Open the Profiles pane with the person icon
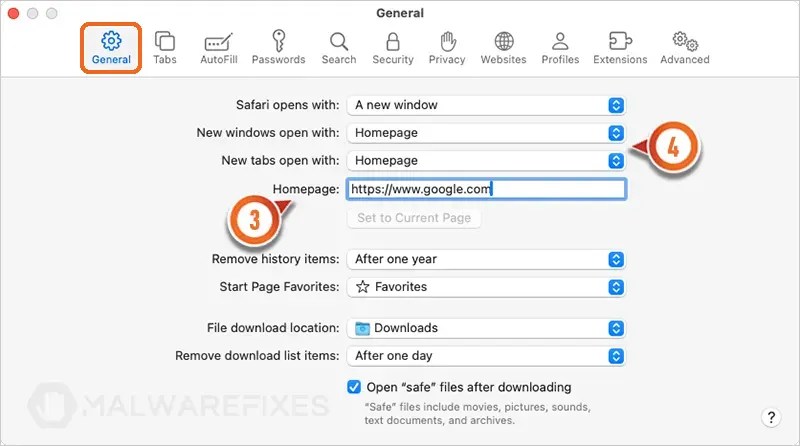Screen dimensions: 800x446 [560, 48]
